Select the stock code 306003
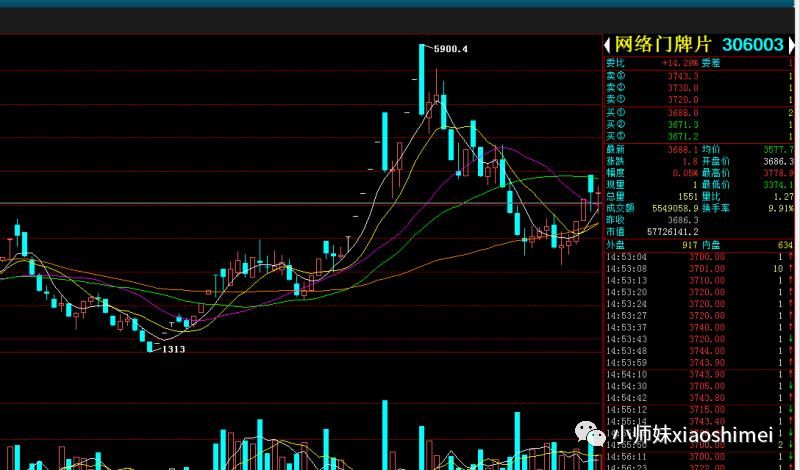Viewport: 800px width, 470px height. [753, 45]
